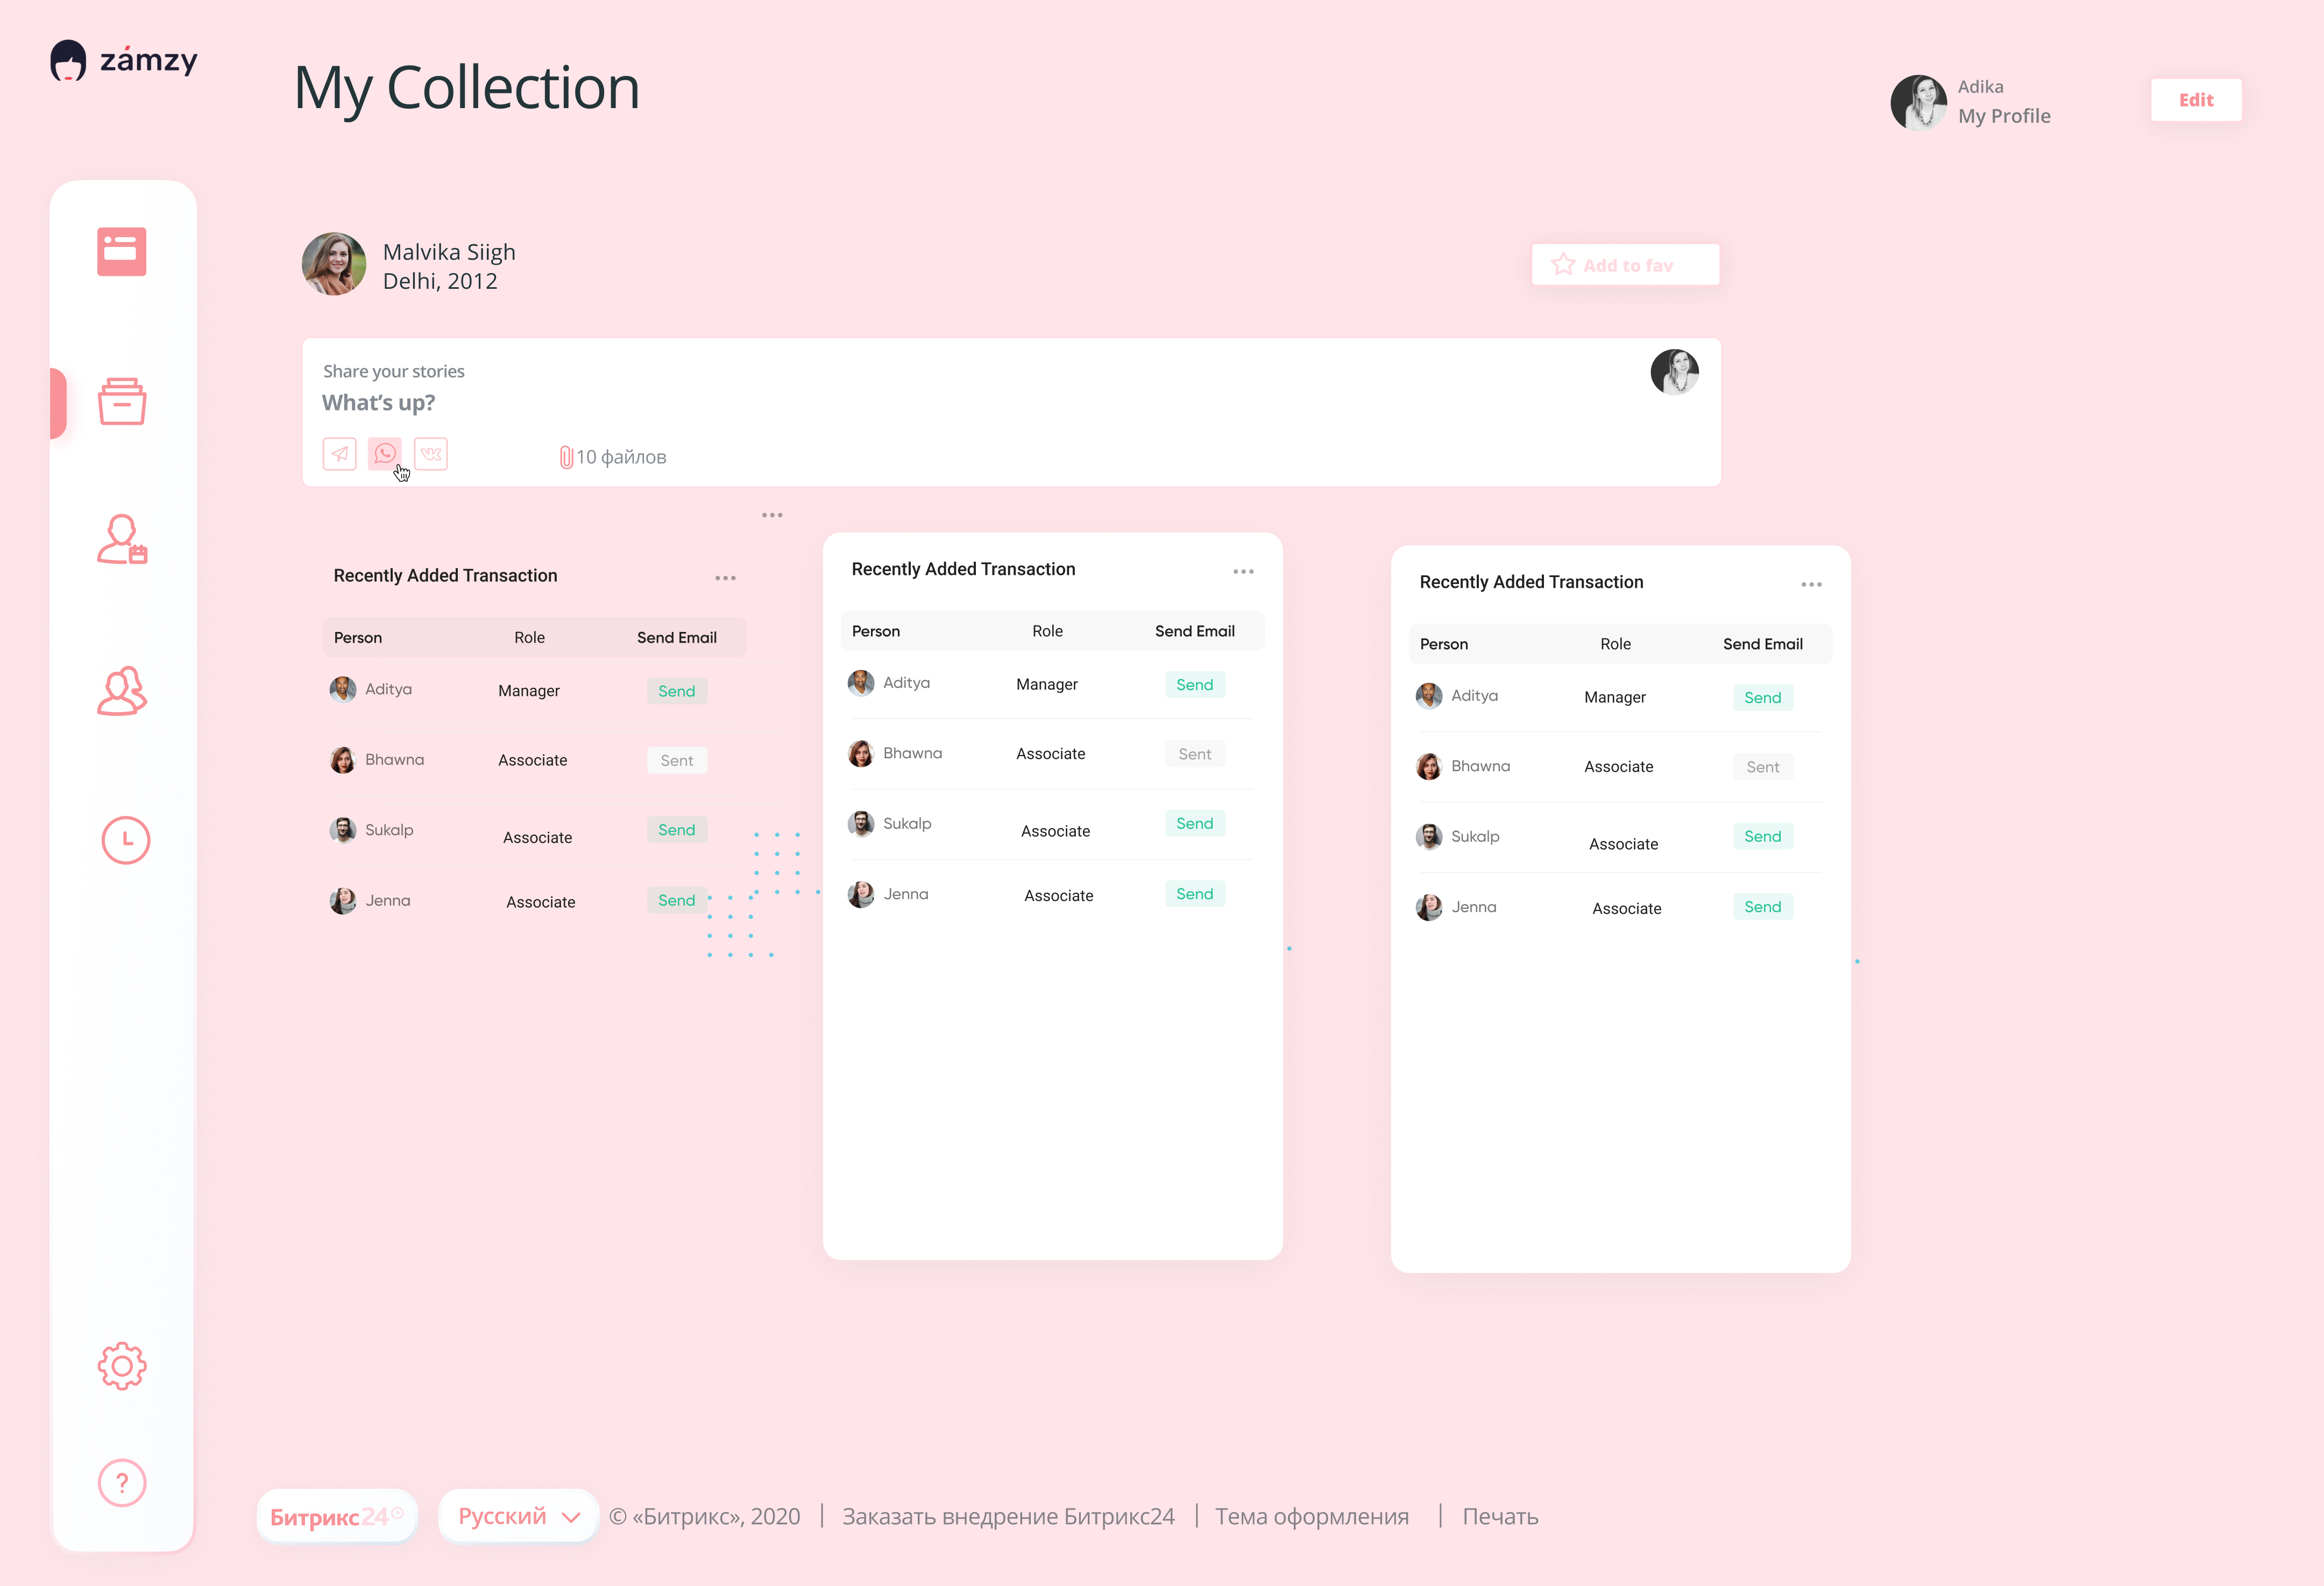The width and height of the screenshot is (2324, 1586).
Task: Click Send for Aditya in middle card
Action: pyautogui.click(x=1194, y=685)
